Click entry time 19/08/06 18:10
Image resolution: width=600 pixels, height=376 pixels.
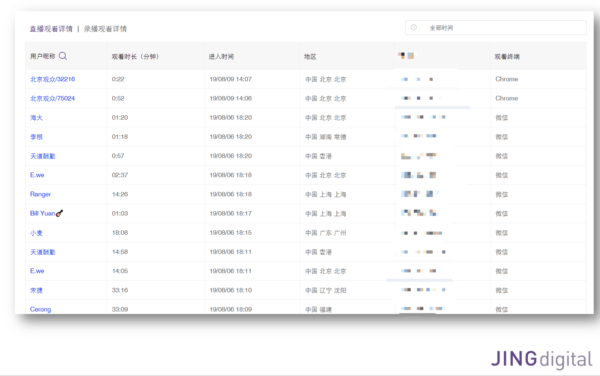(231, 290)
